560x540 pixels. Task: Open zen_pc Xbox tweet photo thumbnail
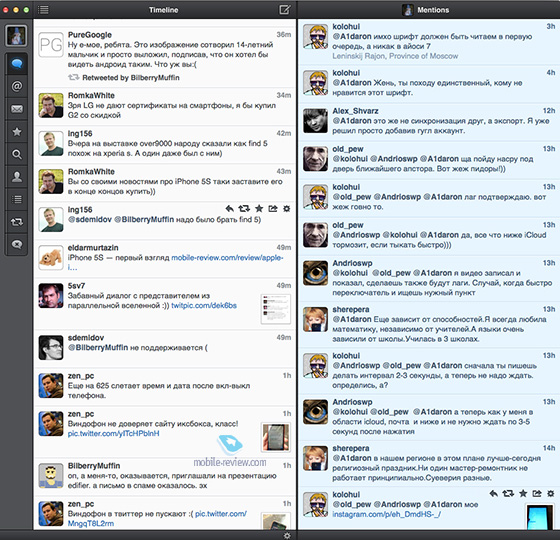coord(275,437)
